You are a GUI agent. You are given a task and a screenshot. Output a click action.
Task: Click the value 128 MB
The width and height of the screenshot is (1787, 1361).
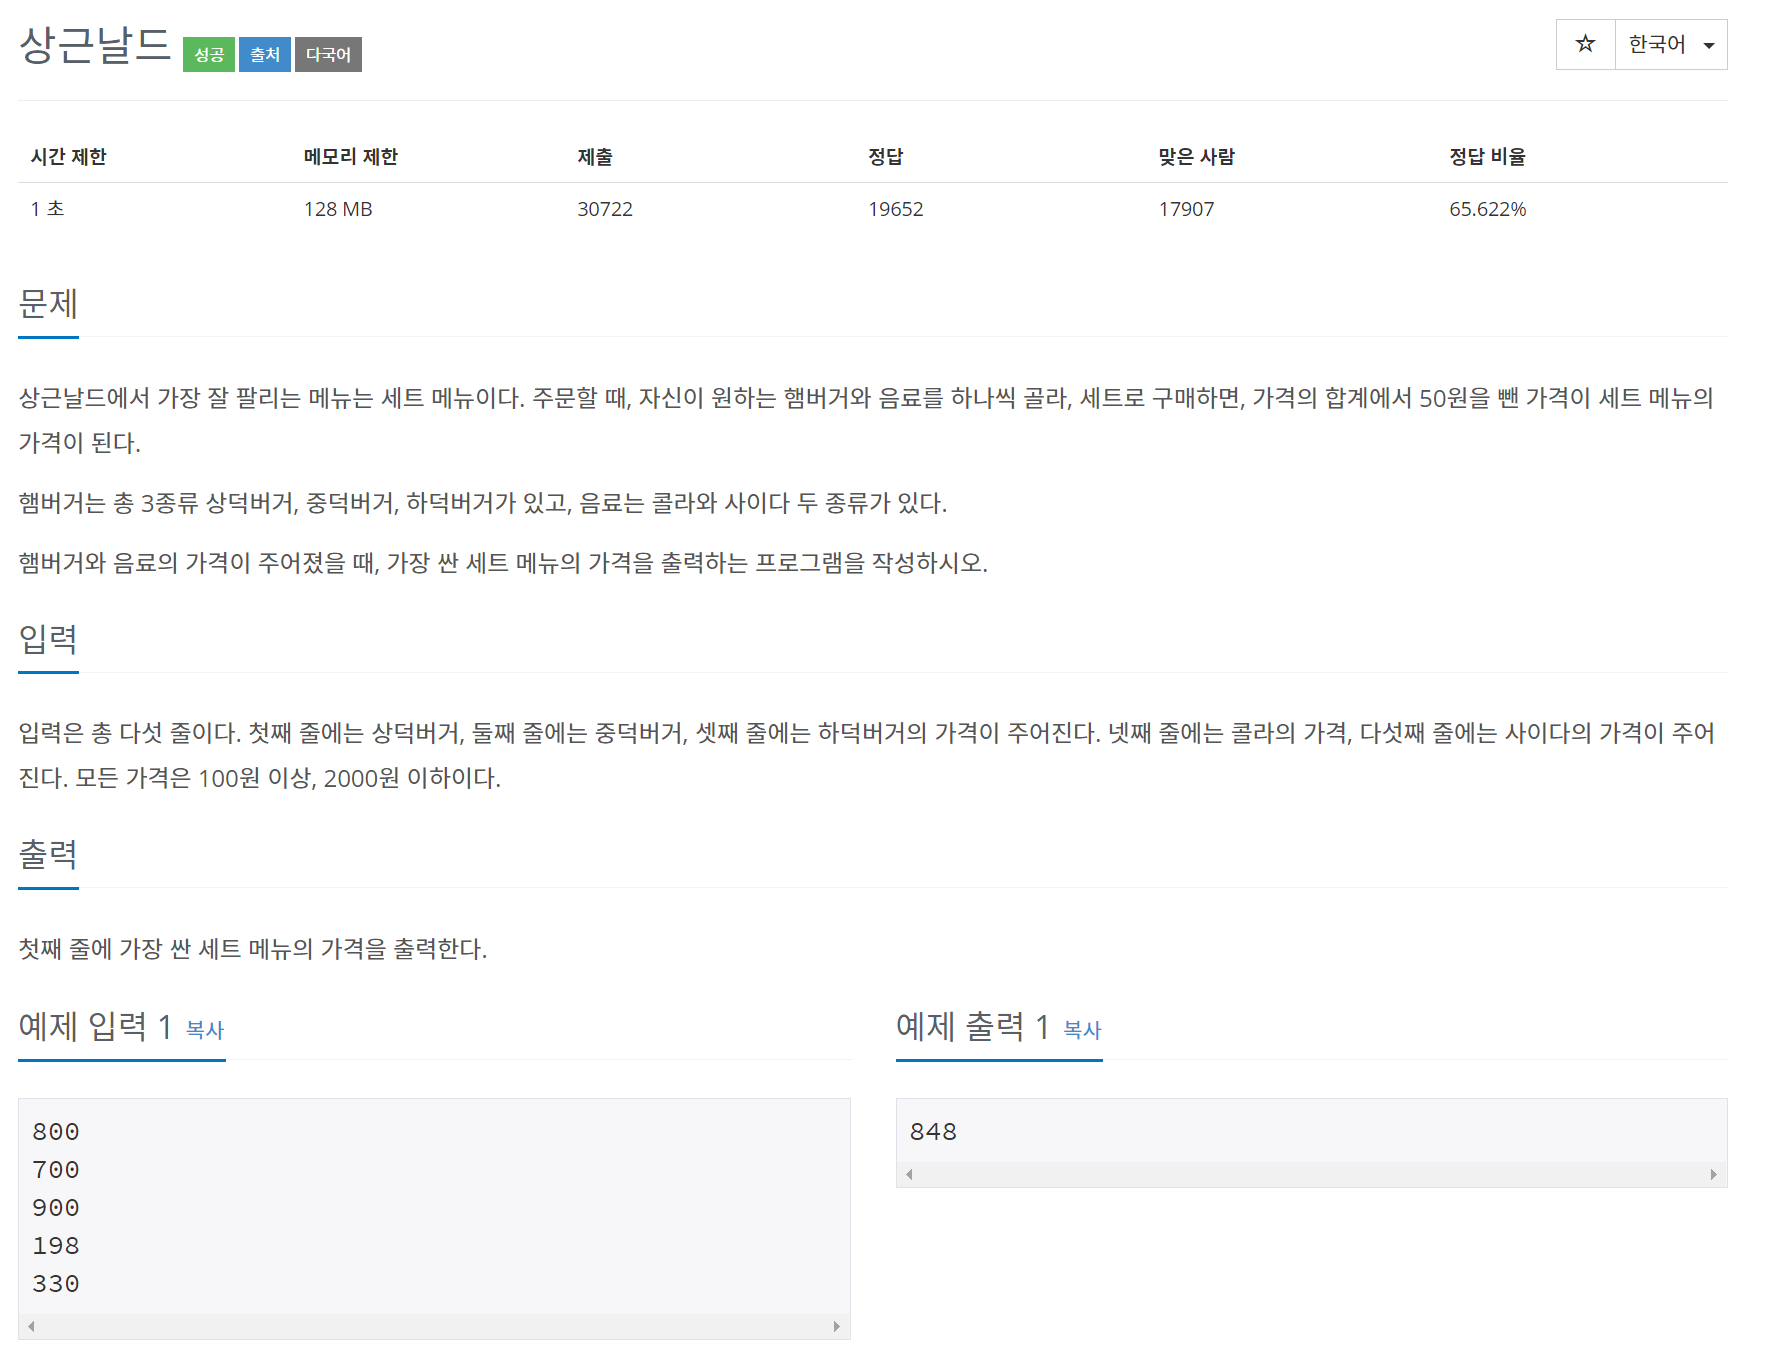338,209
